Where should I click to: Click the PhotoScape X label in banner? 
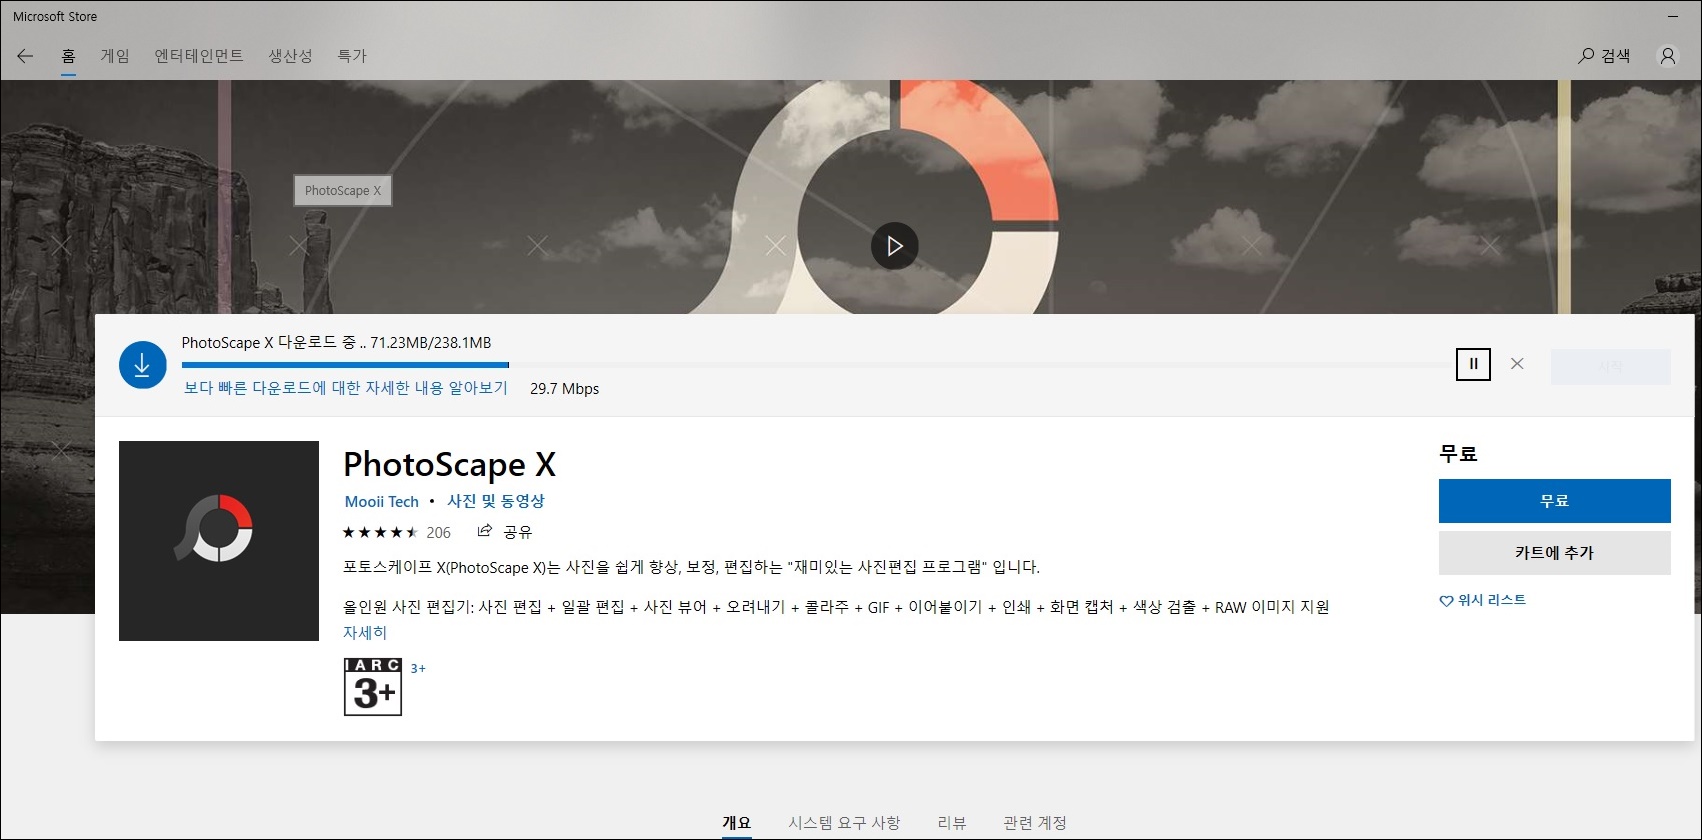[x=343, y=190]
